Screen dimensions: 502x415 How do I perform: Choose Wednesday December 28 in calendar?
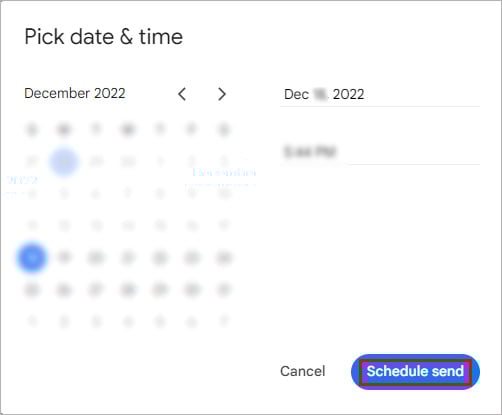(x=128, y=290)
